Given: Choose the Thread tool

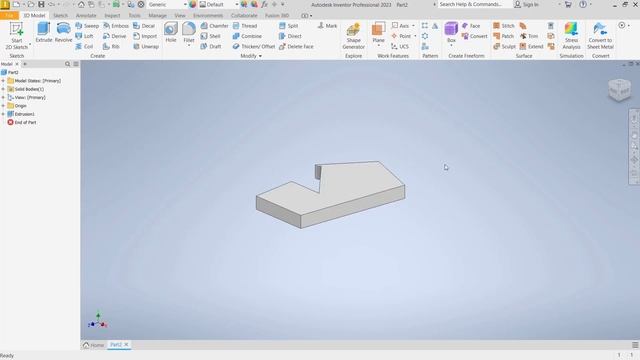Looking at the screenshot, I should 245,26.
